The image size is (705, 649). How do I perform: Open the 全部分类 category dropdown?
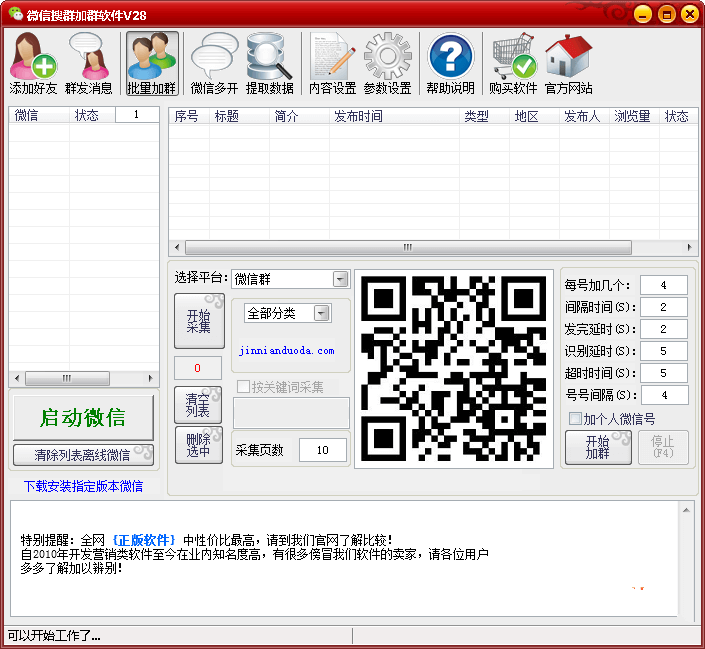[321, 313]
